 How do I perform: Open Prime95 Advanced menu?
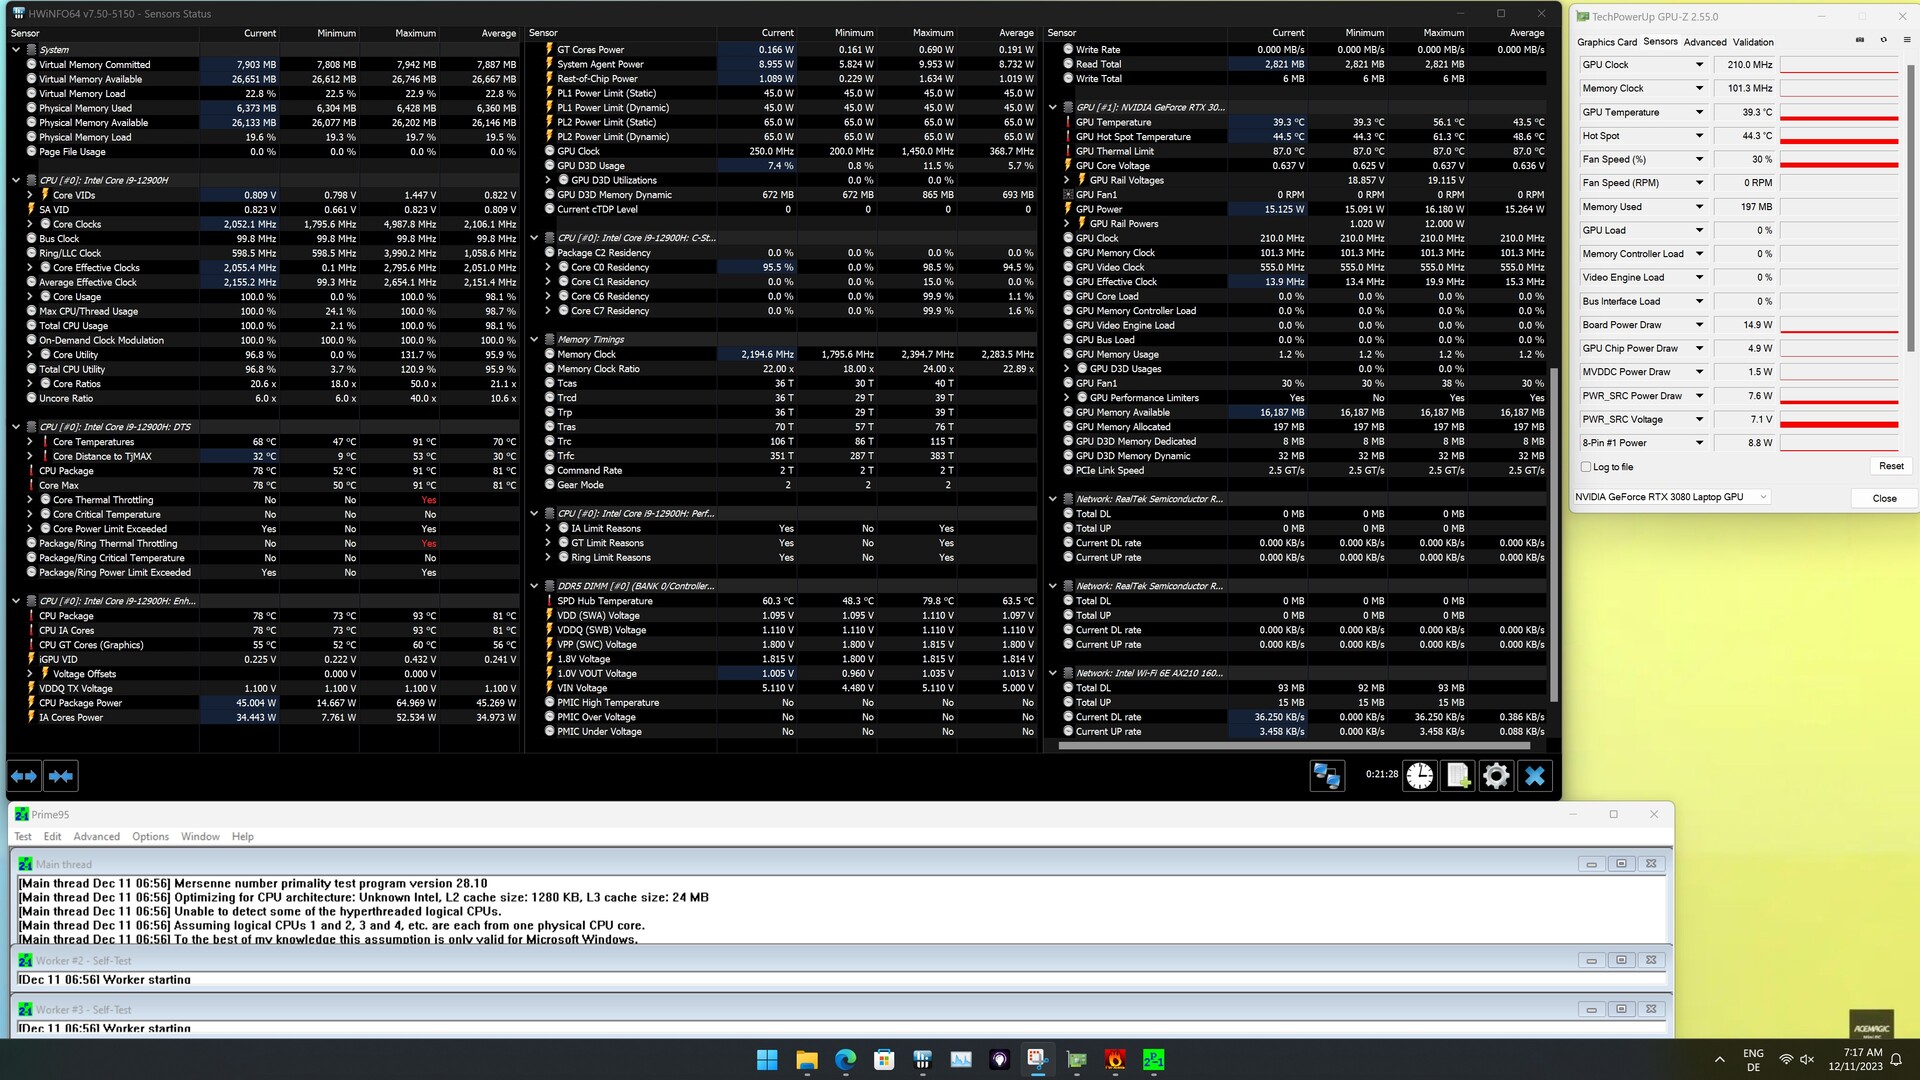96,837
